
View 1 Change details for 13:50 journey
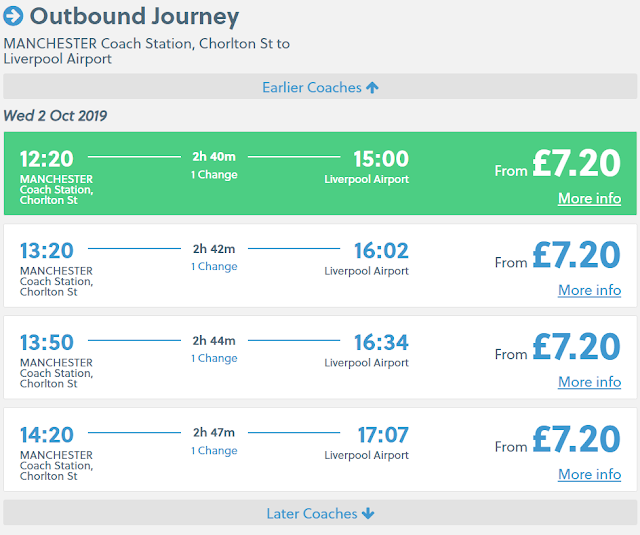click(214, 359)
